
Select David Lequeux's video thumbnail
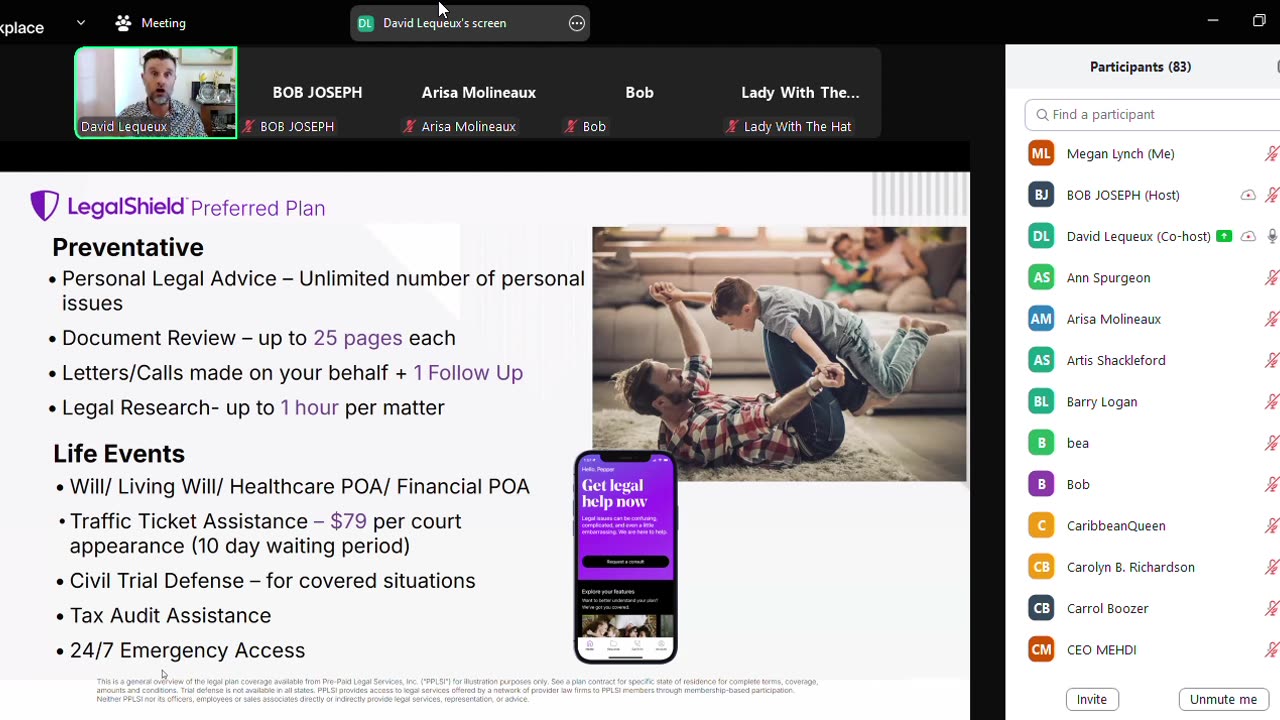click(x=156, y=92)
